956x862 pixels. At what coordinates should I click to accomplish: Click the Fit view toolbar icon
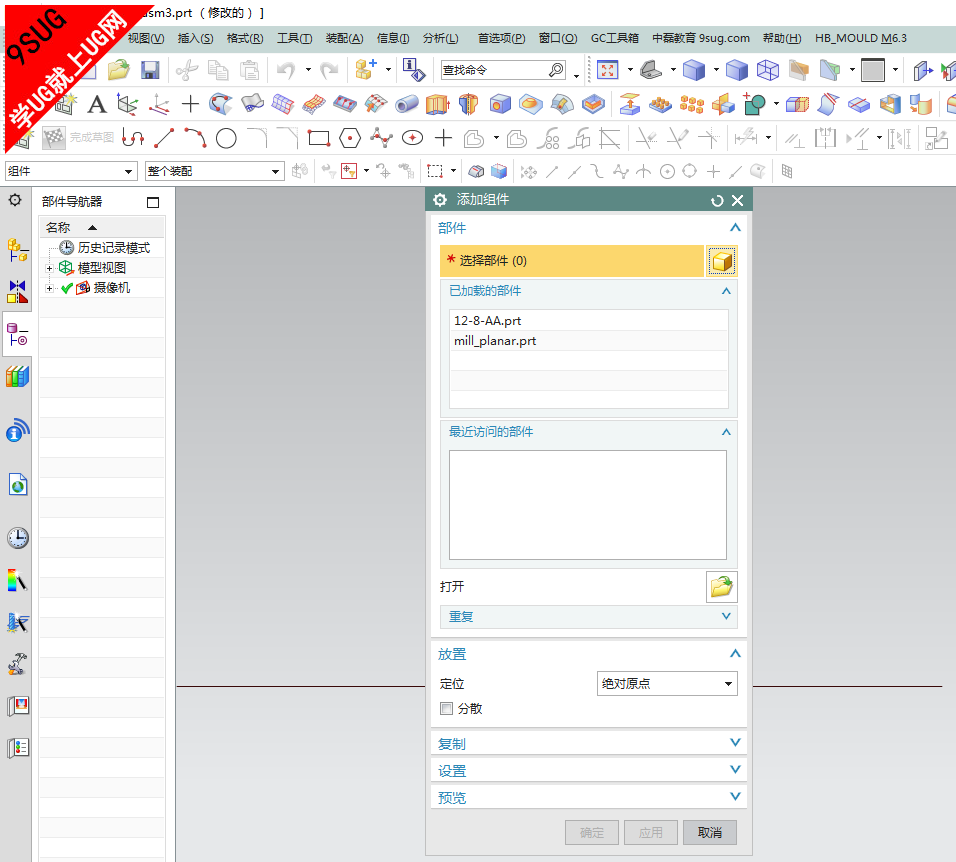point(607,70)
